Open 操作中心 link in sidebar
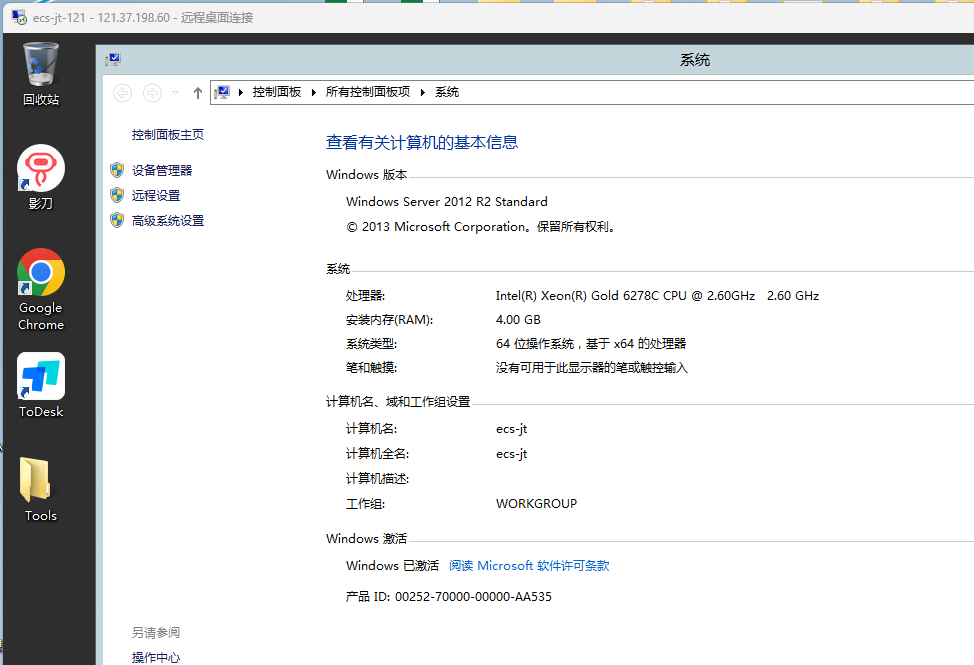 pyautogui.click(x=155, y=657)
